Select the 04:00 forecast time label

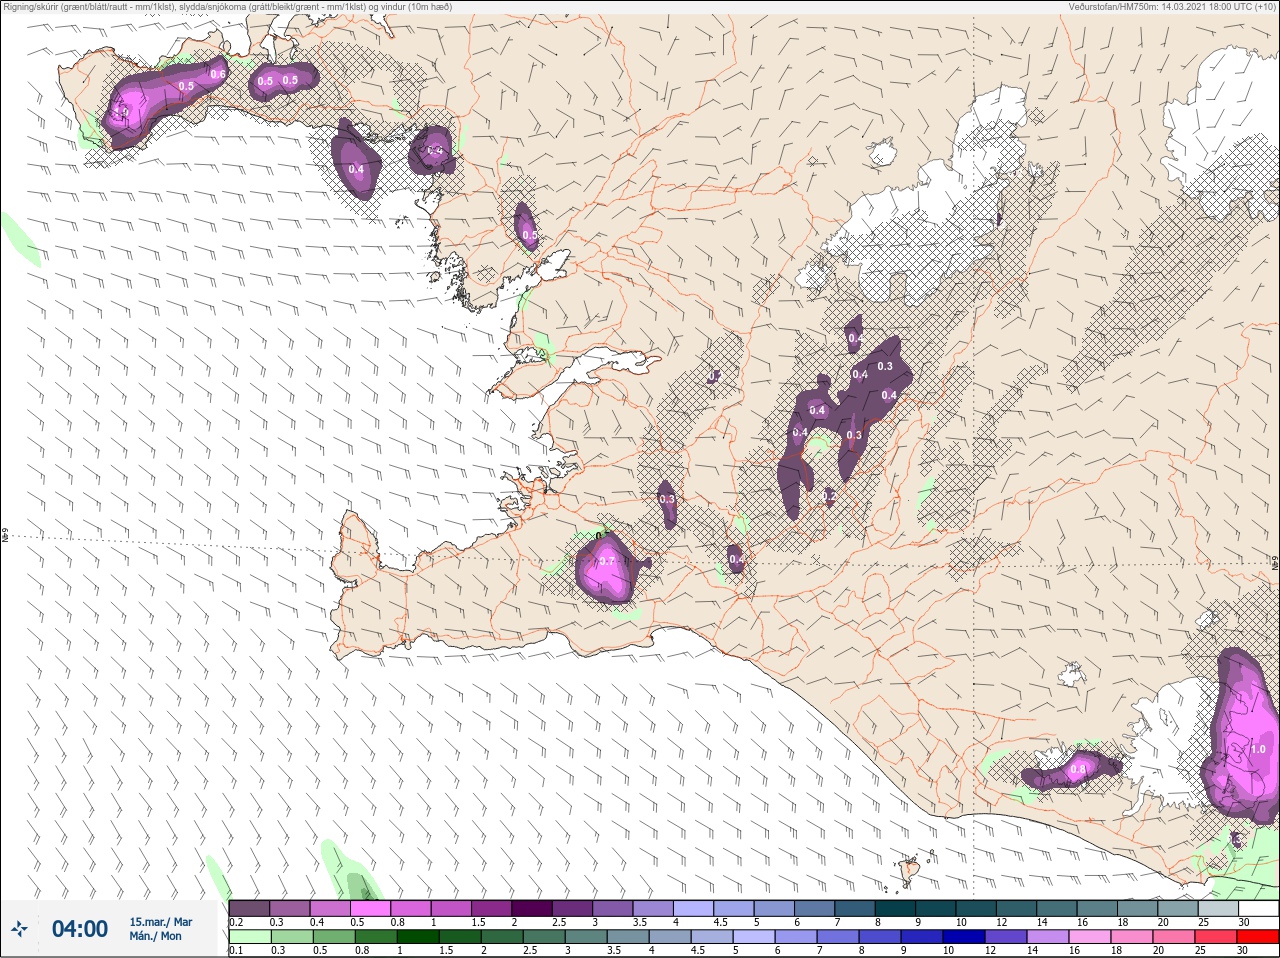click(x=79, y=929)
